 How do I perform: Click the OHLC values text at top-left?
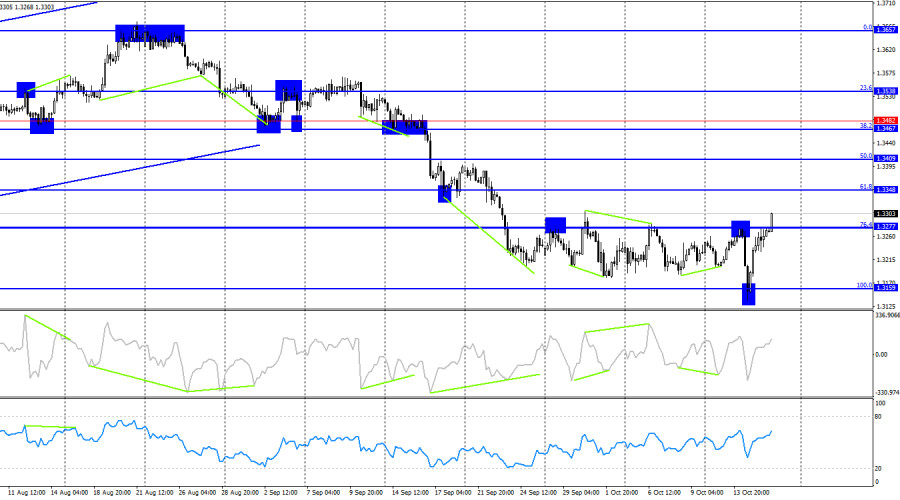[27, 7]
